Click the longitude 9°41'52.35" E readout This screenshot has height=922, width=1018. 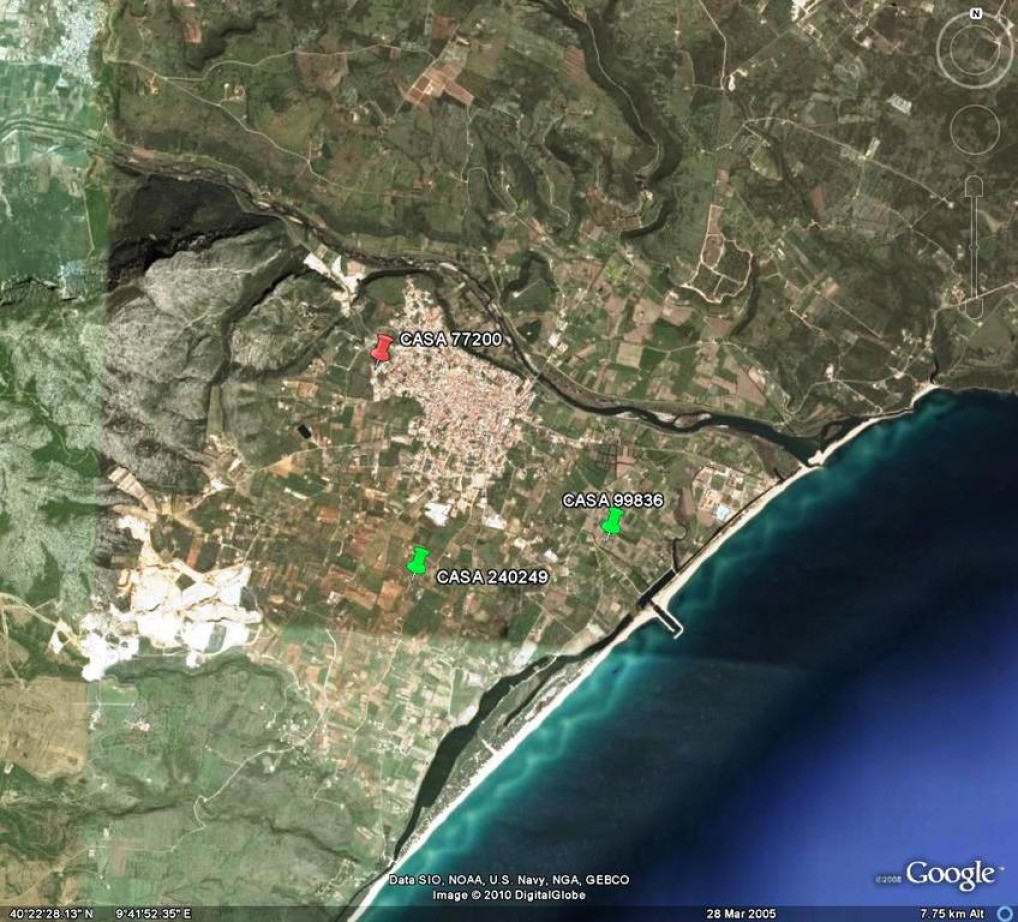pyautogui.click(x=153, y=914)
